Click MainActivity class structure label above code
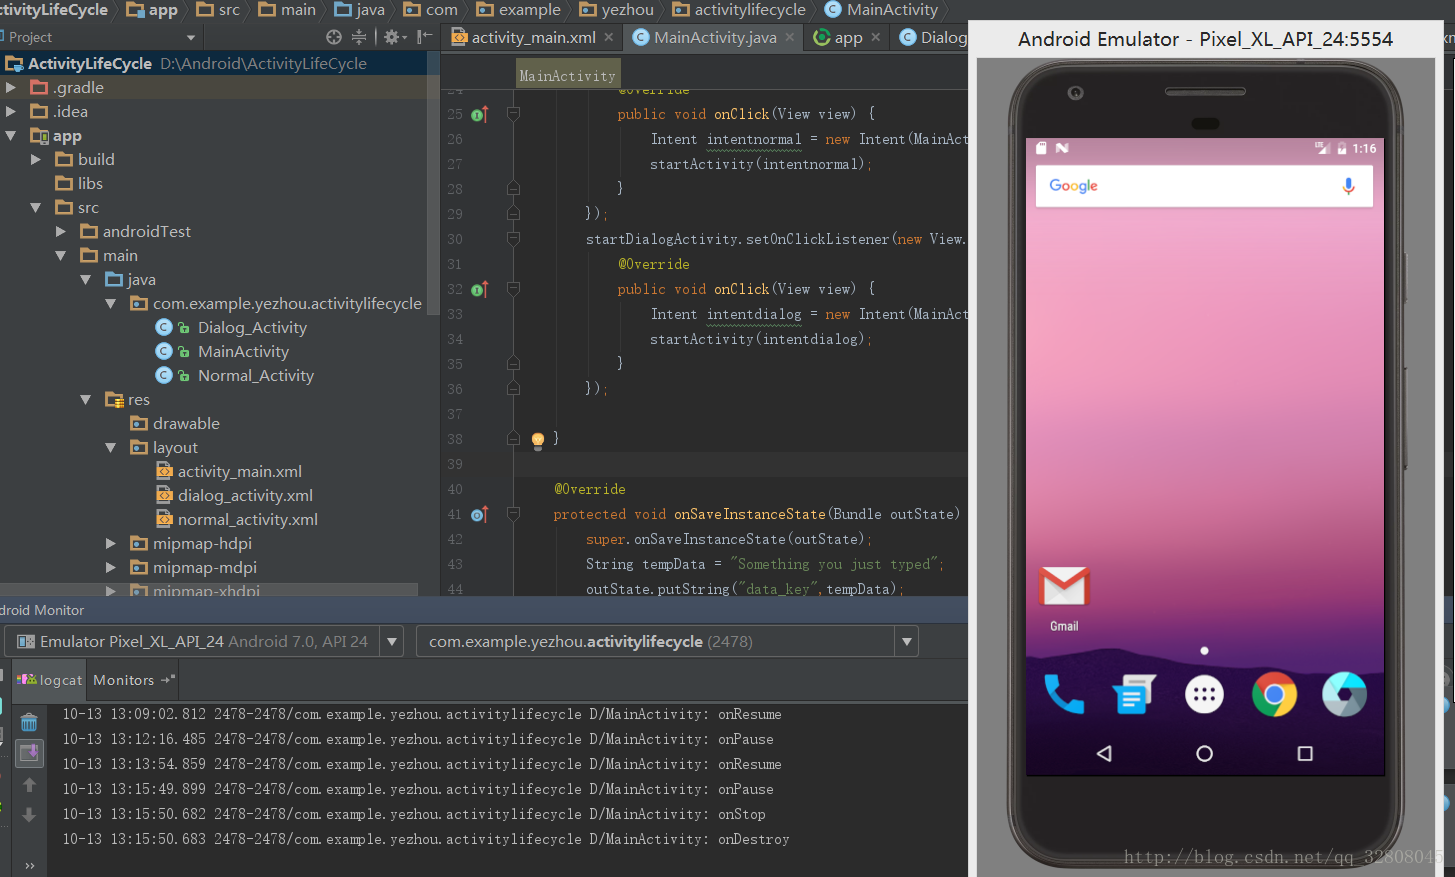Image resolution: width=1455 pixels, height=877 pixels. point(568,75)
